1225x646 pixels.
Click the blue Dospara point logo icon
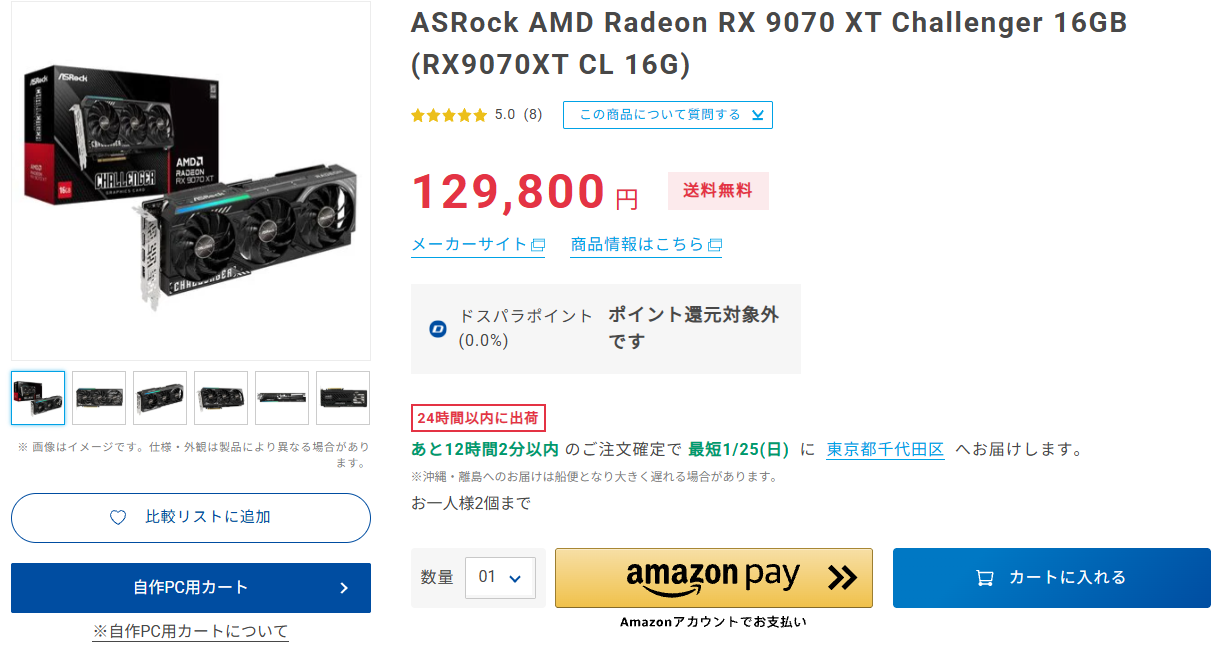437,328
